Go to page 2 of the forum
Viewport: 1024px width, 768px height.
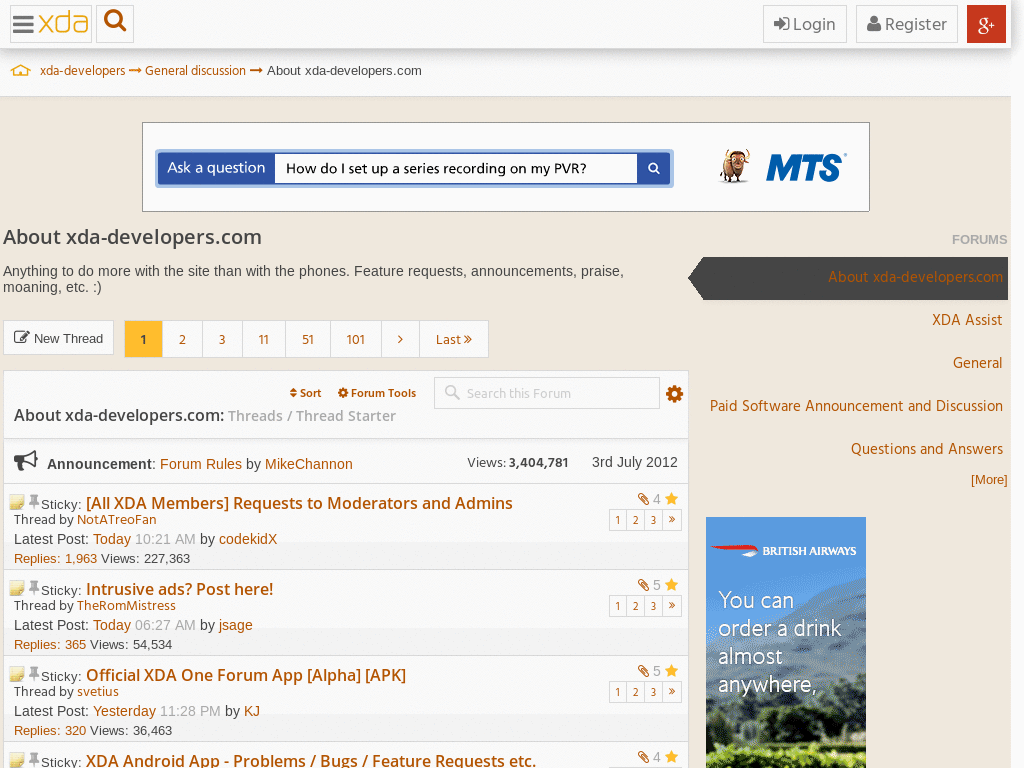pyautogui.click(x=182, y=339)
